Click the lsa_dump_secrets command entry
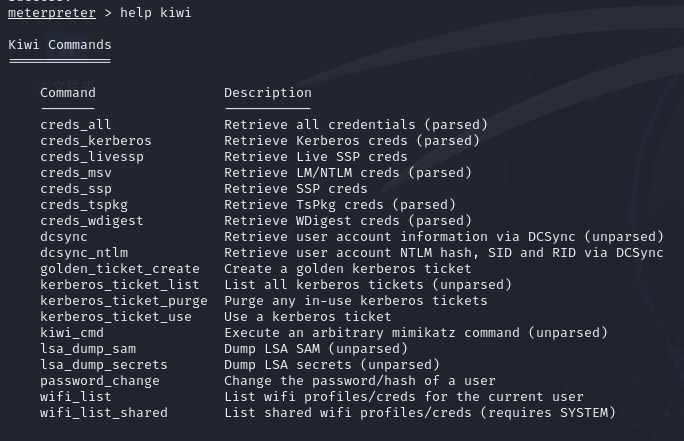This screenshot has height=441, width=684. coord(103,365)
